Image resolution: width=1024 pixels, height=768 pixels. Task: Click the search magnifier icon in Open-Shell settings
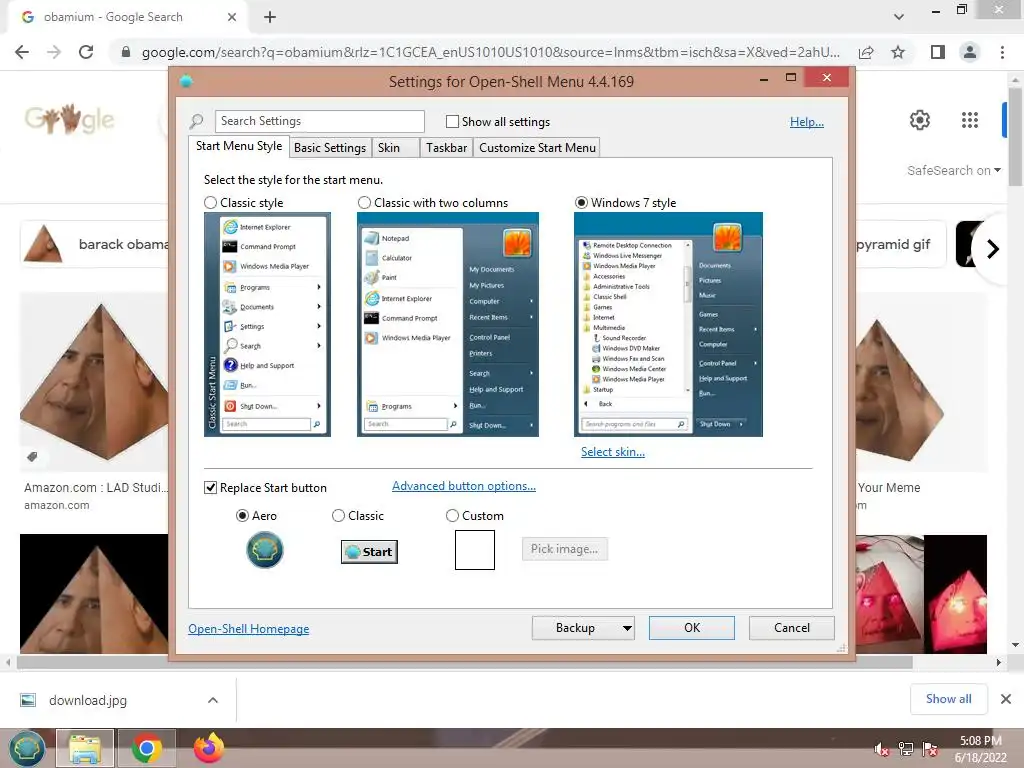pyautogui.click(x=197, y=121)
